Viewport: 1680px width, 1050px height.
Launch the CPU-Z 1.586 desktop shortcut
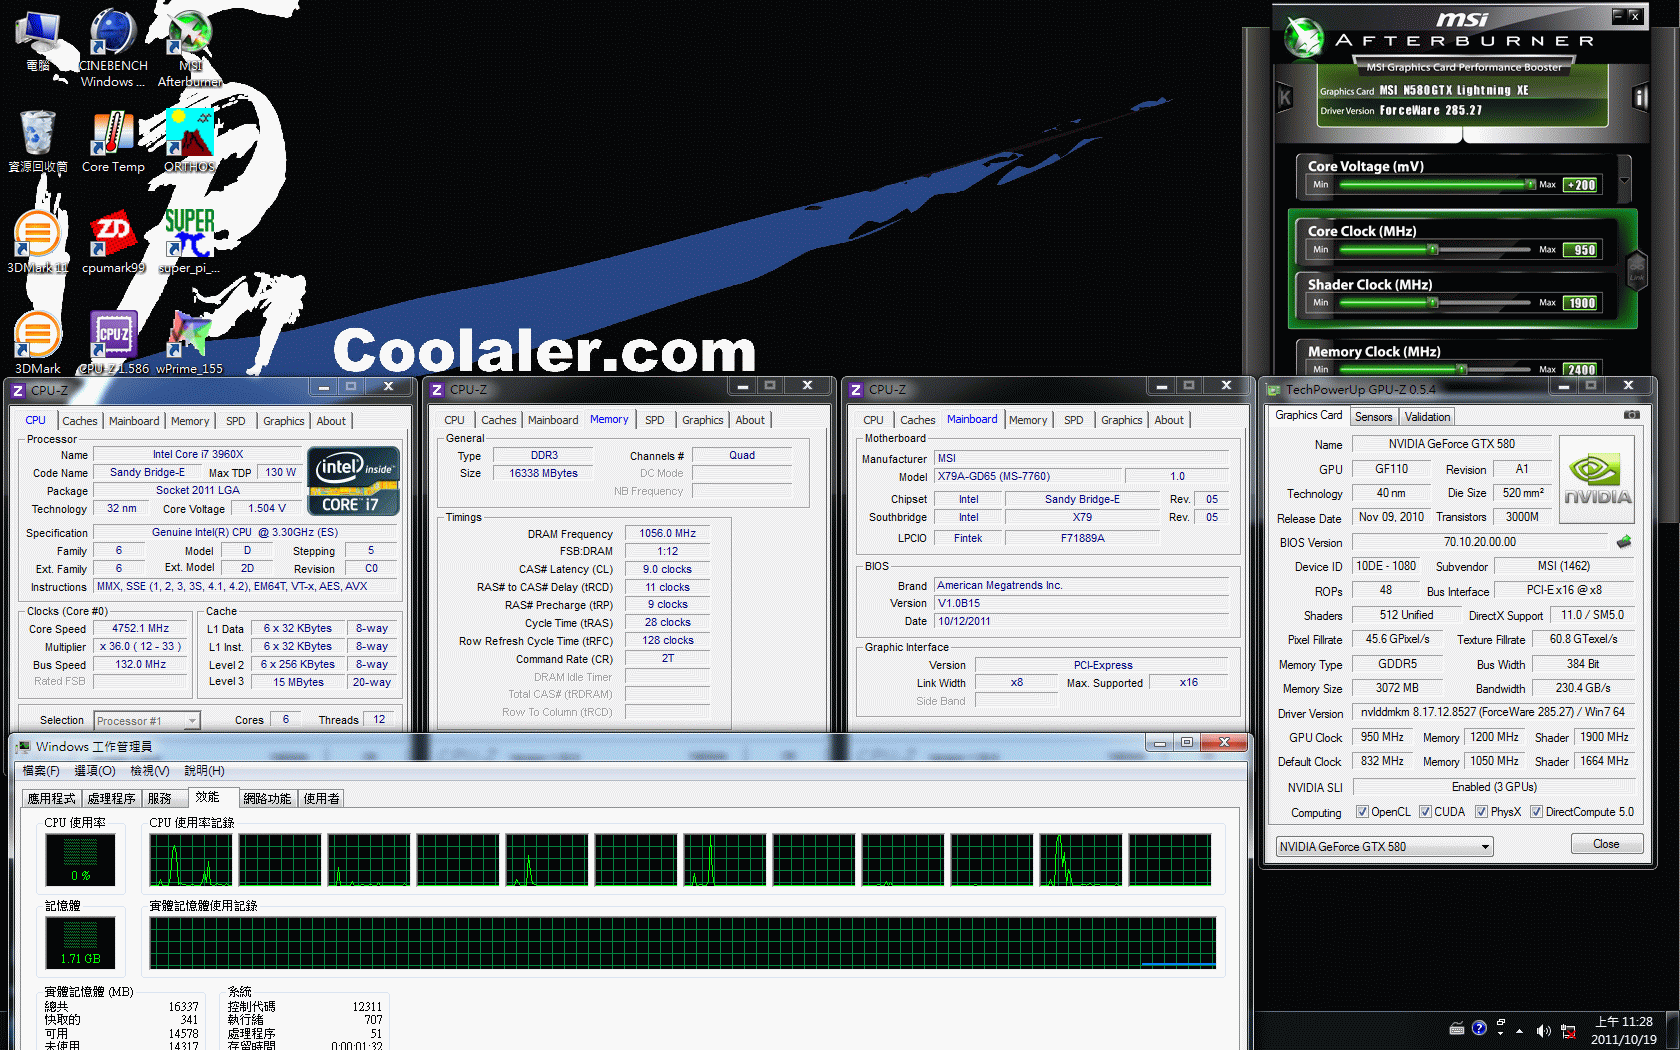tap(113, 342)
